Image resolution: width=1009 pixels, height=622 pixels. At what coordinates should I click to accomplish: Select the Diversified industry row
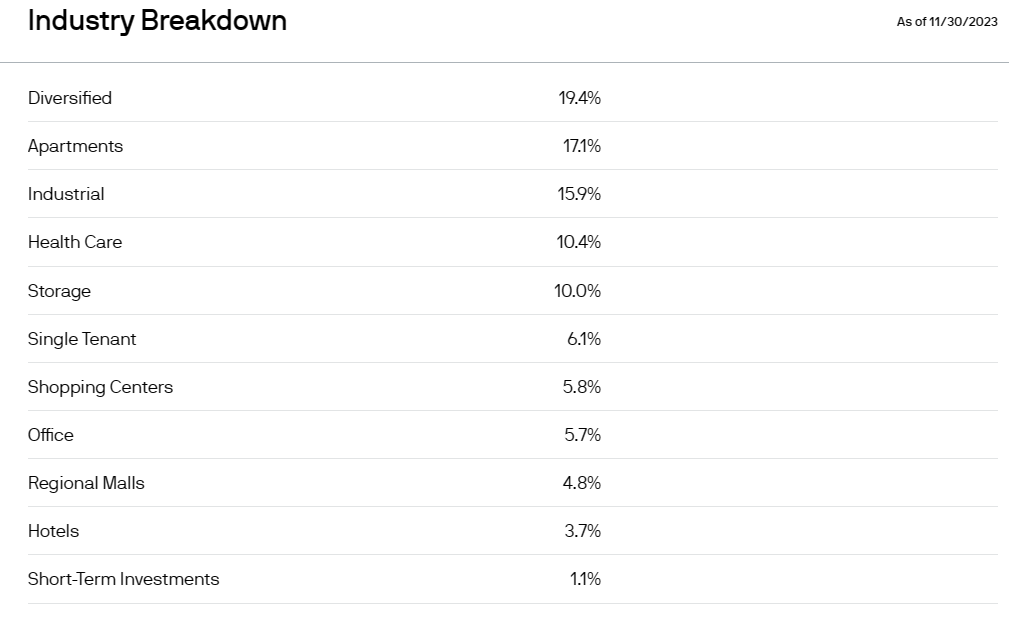click(70, 98)
